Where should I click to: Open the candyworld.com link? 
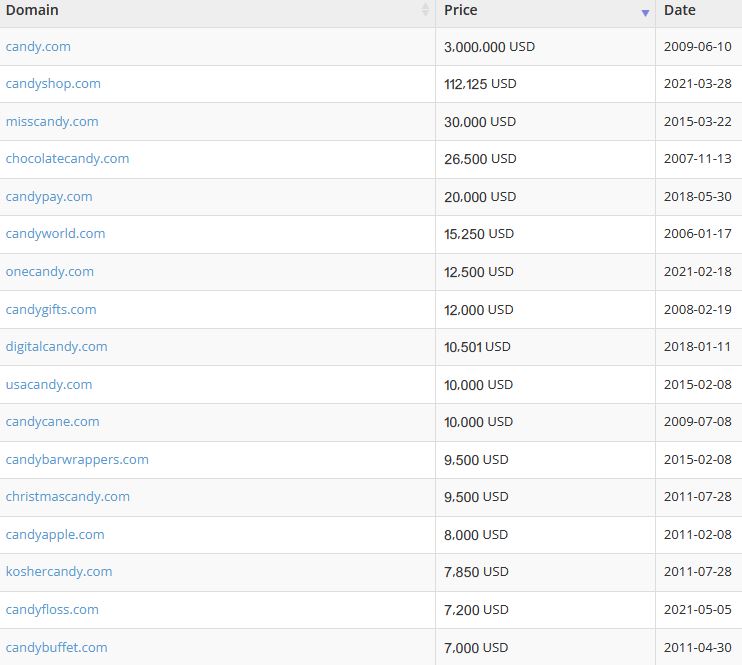coord(55,233)
